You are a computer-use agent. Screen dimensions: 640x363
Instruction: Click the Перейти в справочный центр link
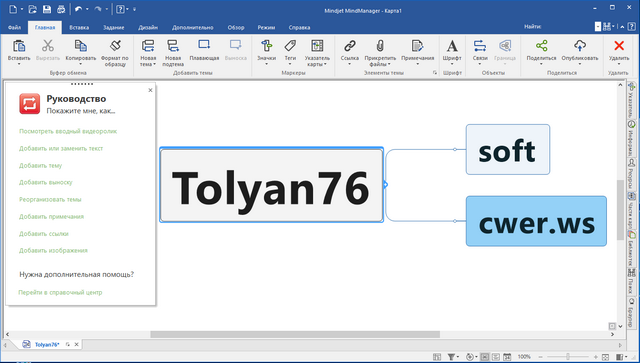click(60, 292)
